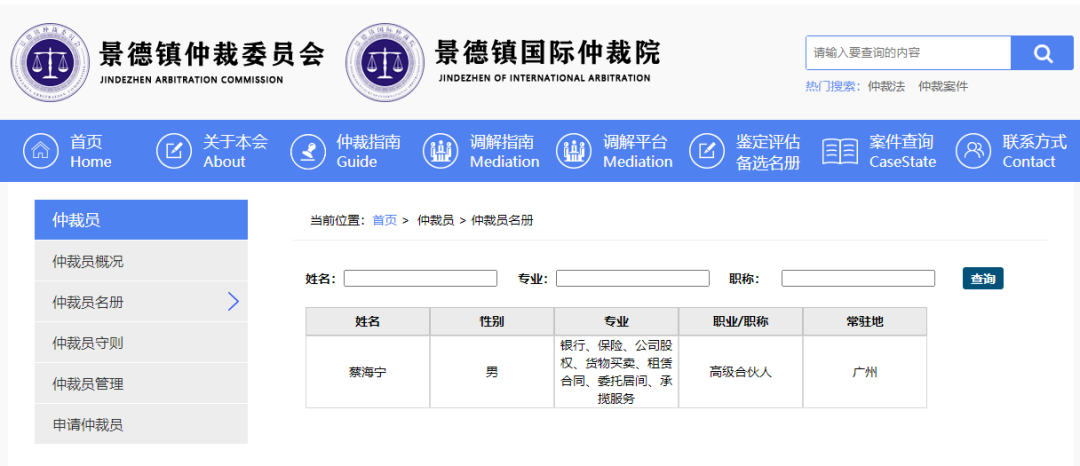Click the 调解平台 people icon
Image resolution: width=1080 pixels, height=466 pixels.
point(574,151)
